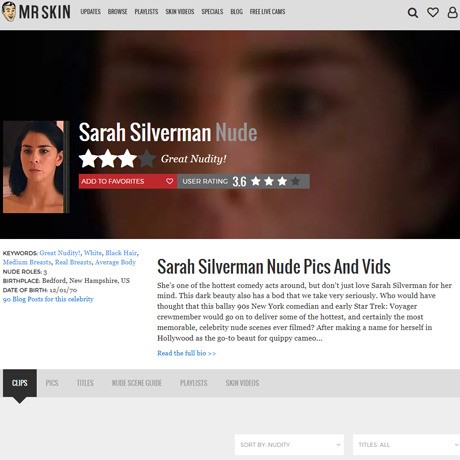
Task: Open favorites via the header heart icon
Action: click(433, 13)
